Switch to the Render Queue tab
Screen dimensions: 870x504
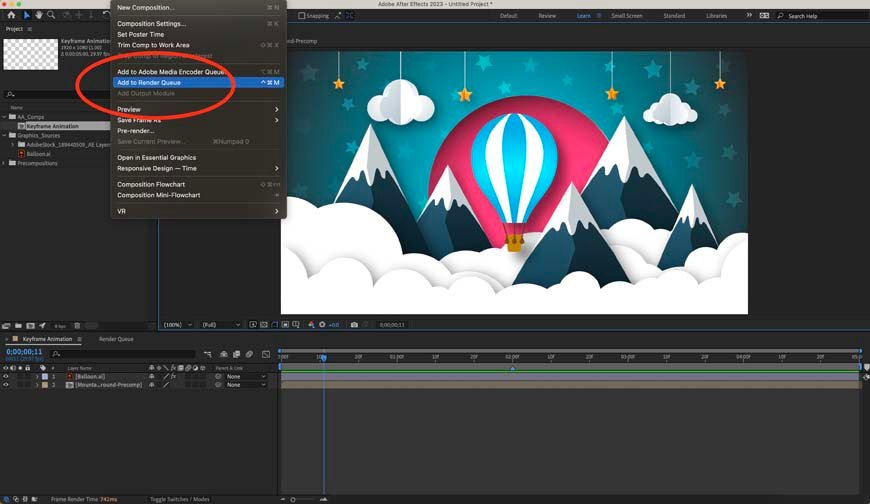coord(116,339)
